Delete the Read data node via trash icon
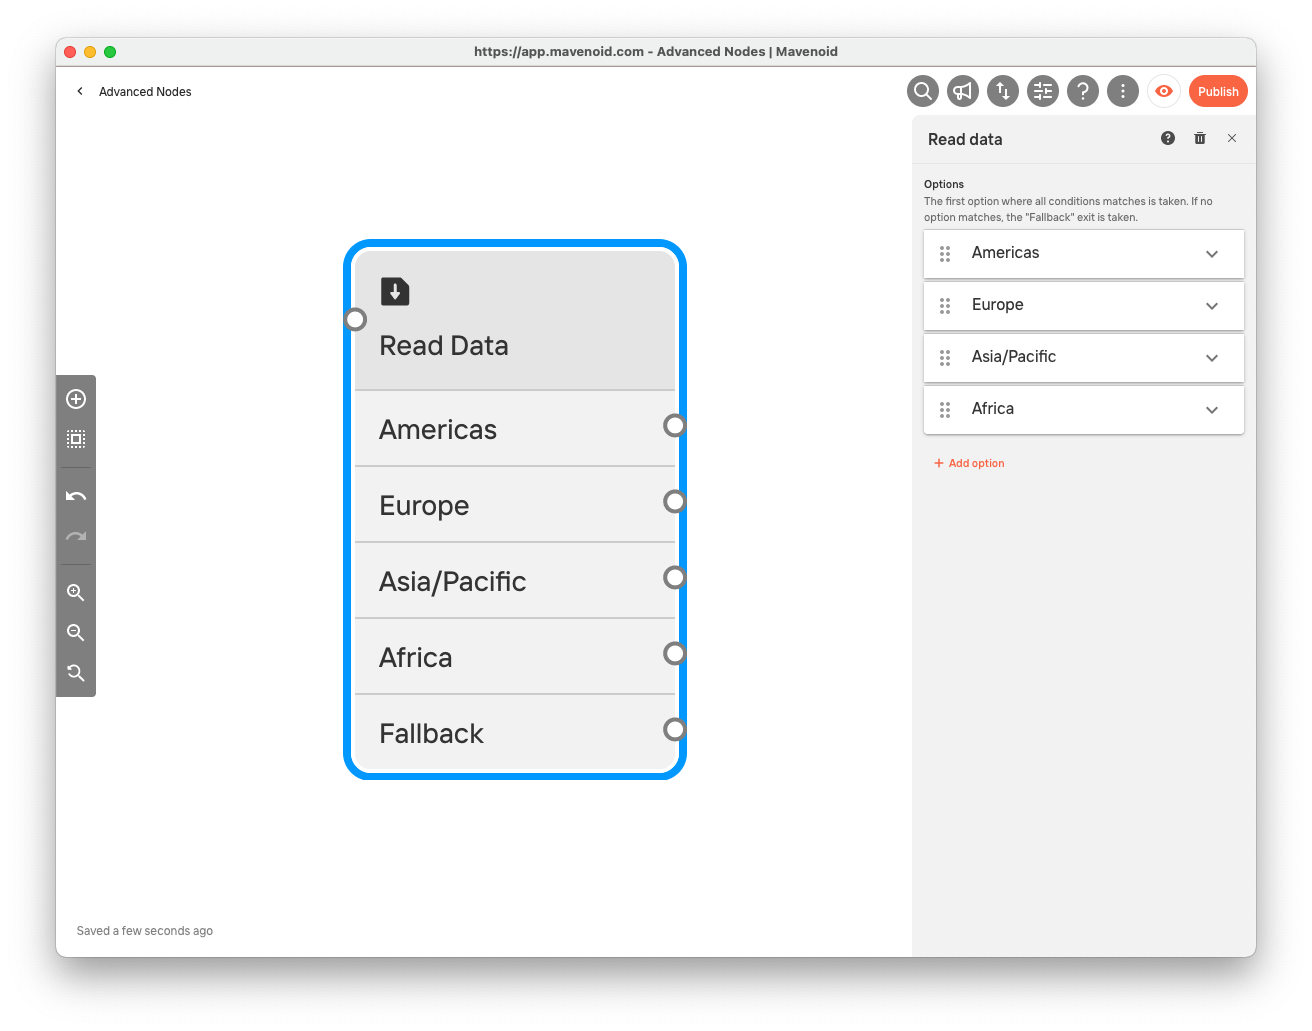1312x1031 pixels. coord(1200,138)
